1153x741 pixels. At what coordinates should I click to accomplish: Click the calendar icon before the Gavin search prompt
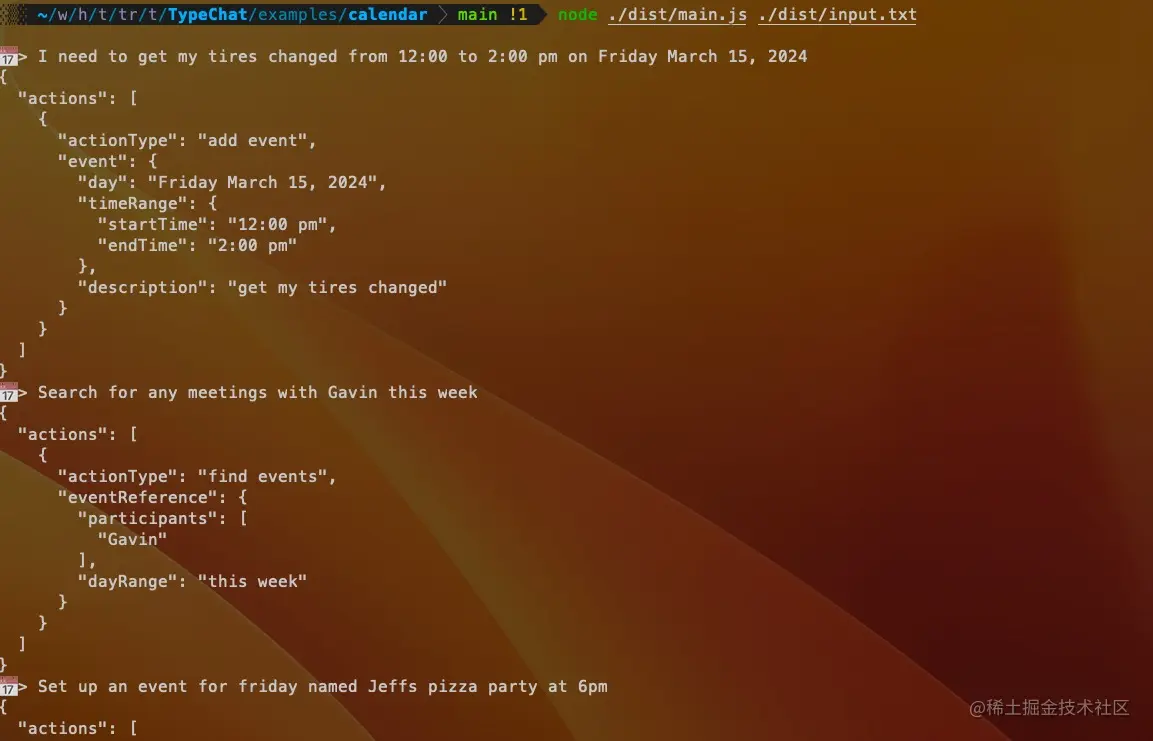point(9,392)
